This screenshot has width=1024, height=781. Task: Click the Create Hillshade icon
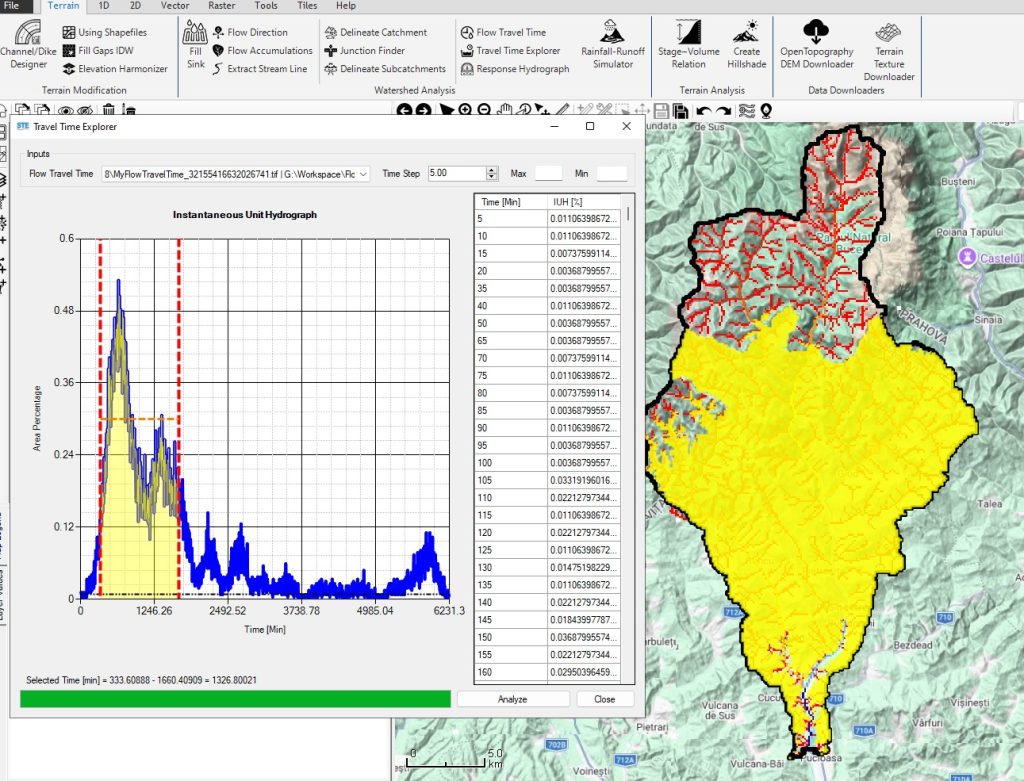[746, 46]
